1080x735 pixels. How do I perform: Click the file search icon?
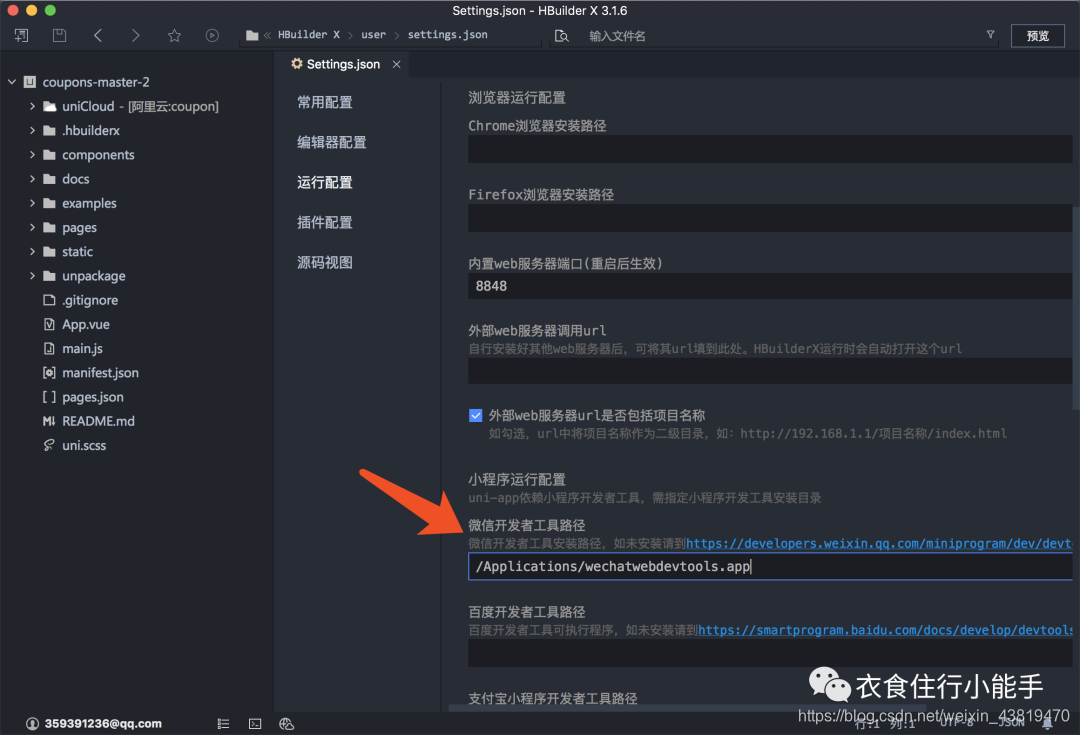coord(562,36)
